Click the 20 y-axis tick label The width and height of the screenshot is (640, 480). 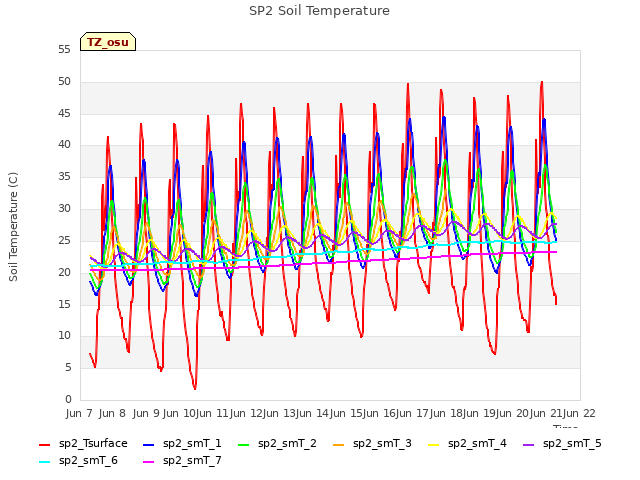click(x=64, y=272)
